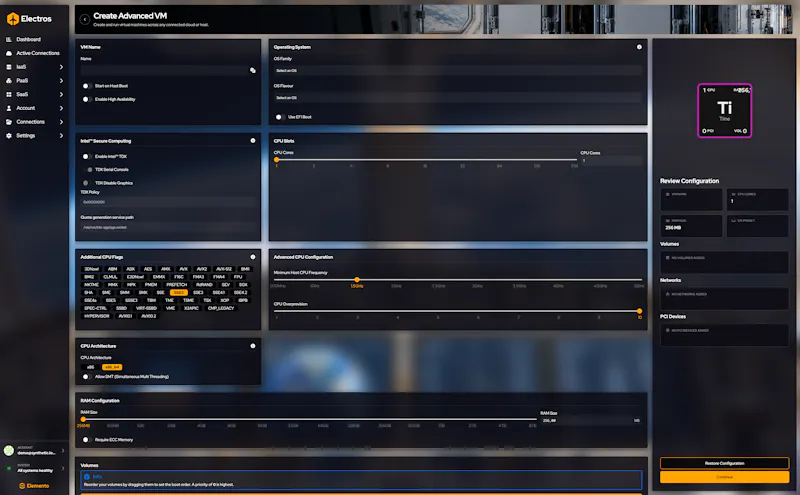
Task: Enable the SPEC-CTRL CPU flag
Action: point(95,308)
